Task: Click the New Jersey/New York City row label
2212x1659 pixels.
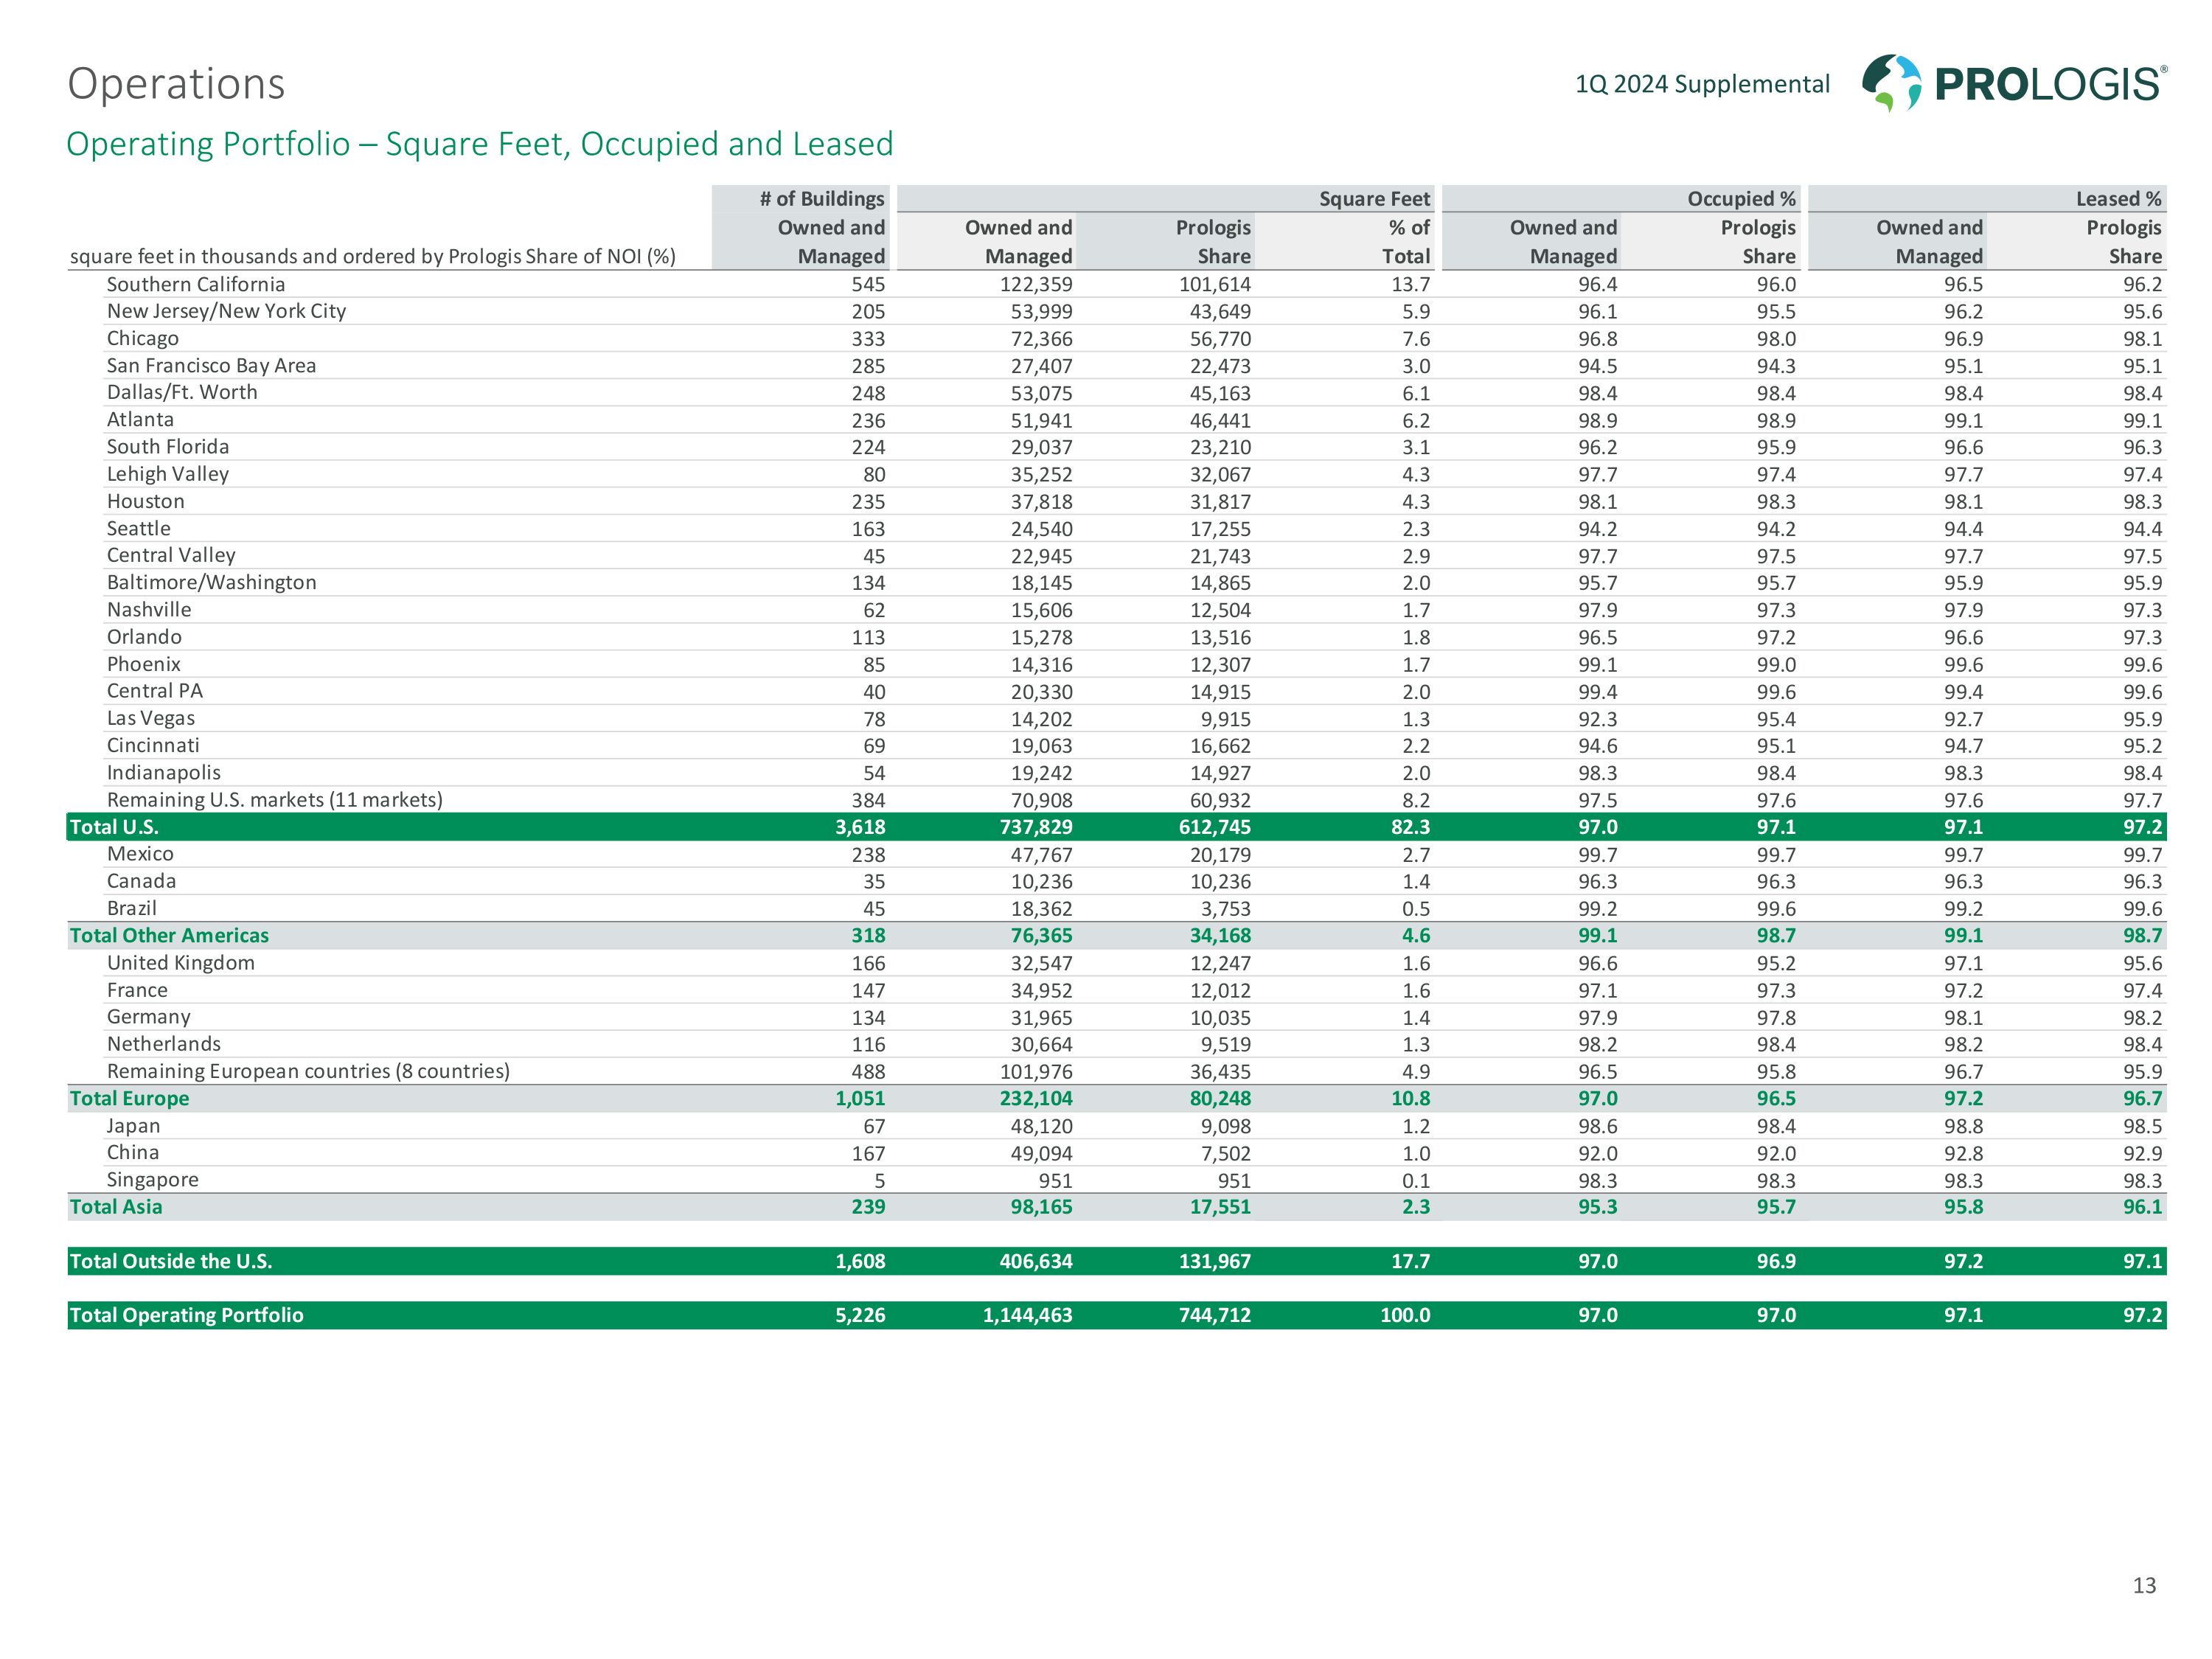Action: click(x=226, y=311)
